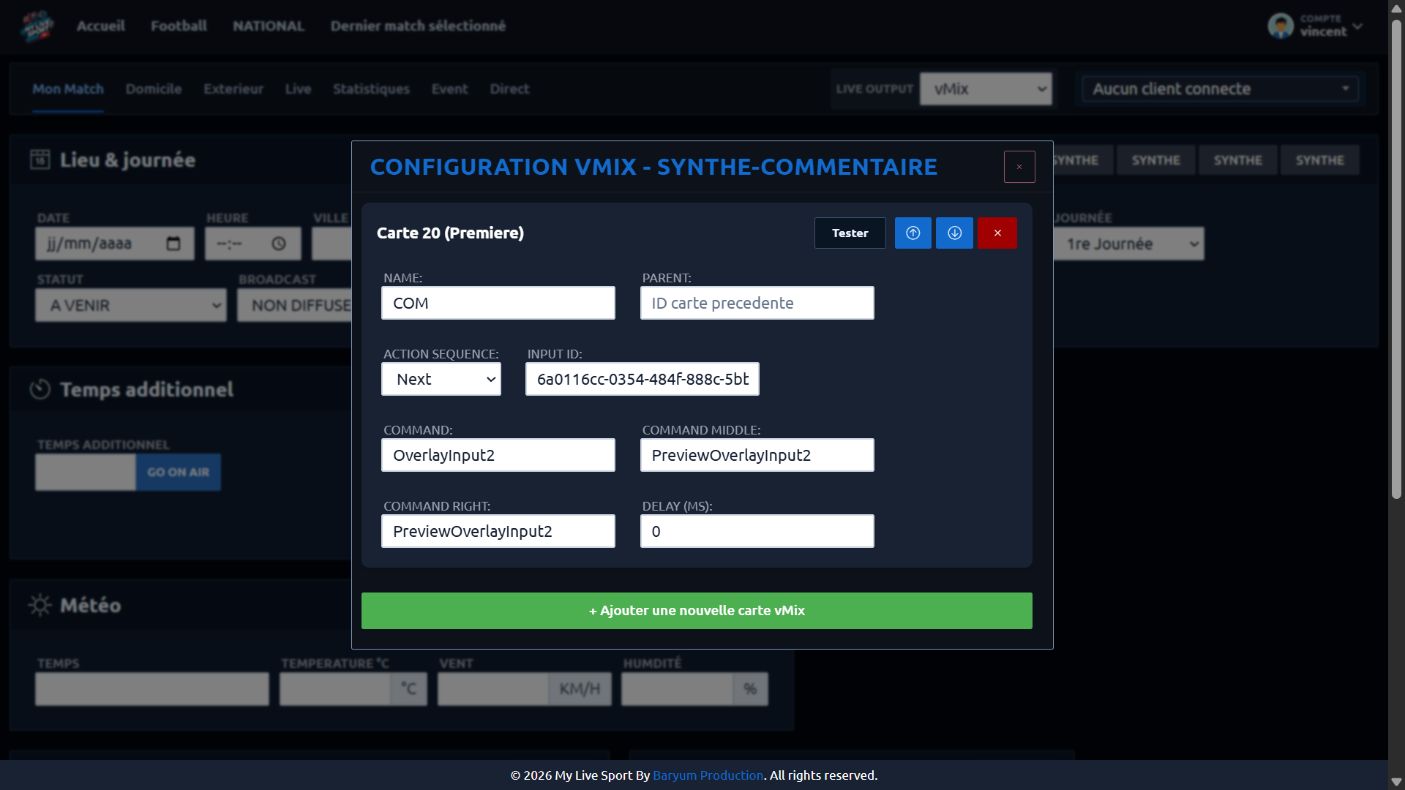Image resolution: width=1405 pixels, height=790 pixels.
Task: Click the COMMAND MIDDLE field
Action: [757, 455]
